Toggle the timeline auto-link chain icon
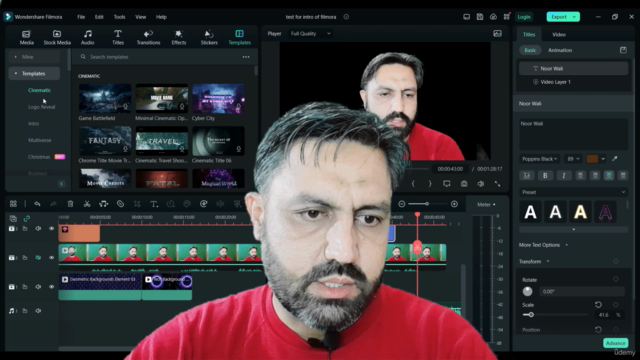 coord(27,218)
